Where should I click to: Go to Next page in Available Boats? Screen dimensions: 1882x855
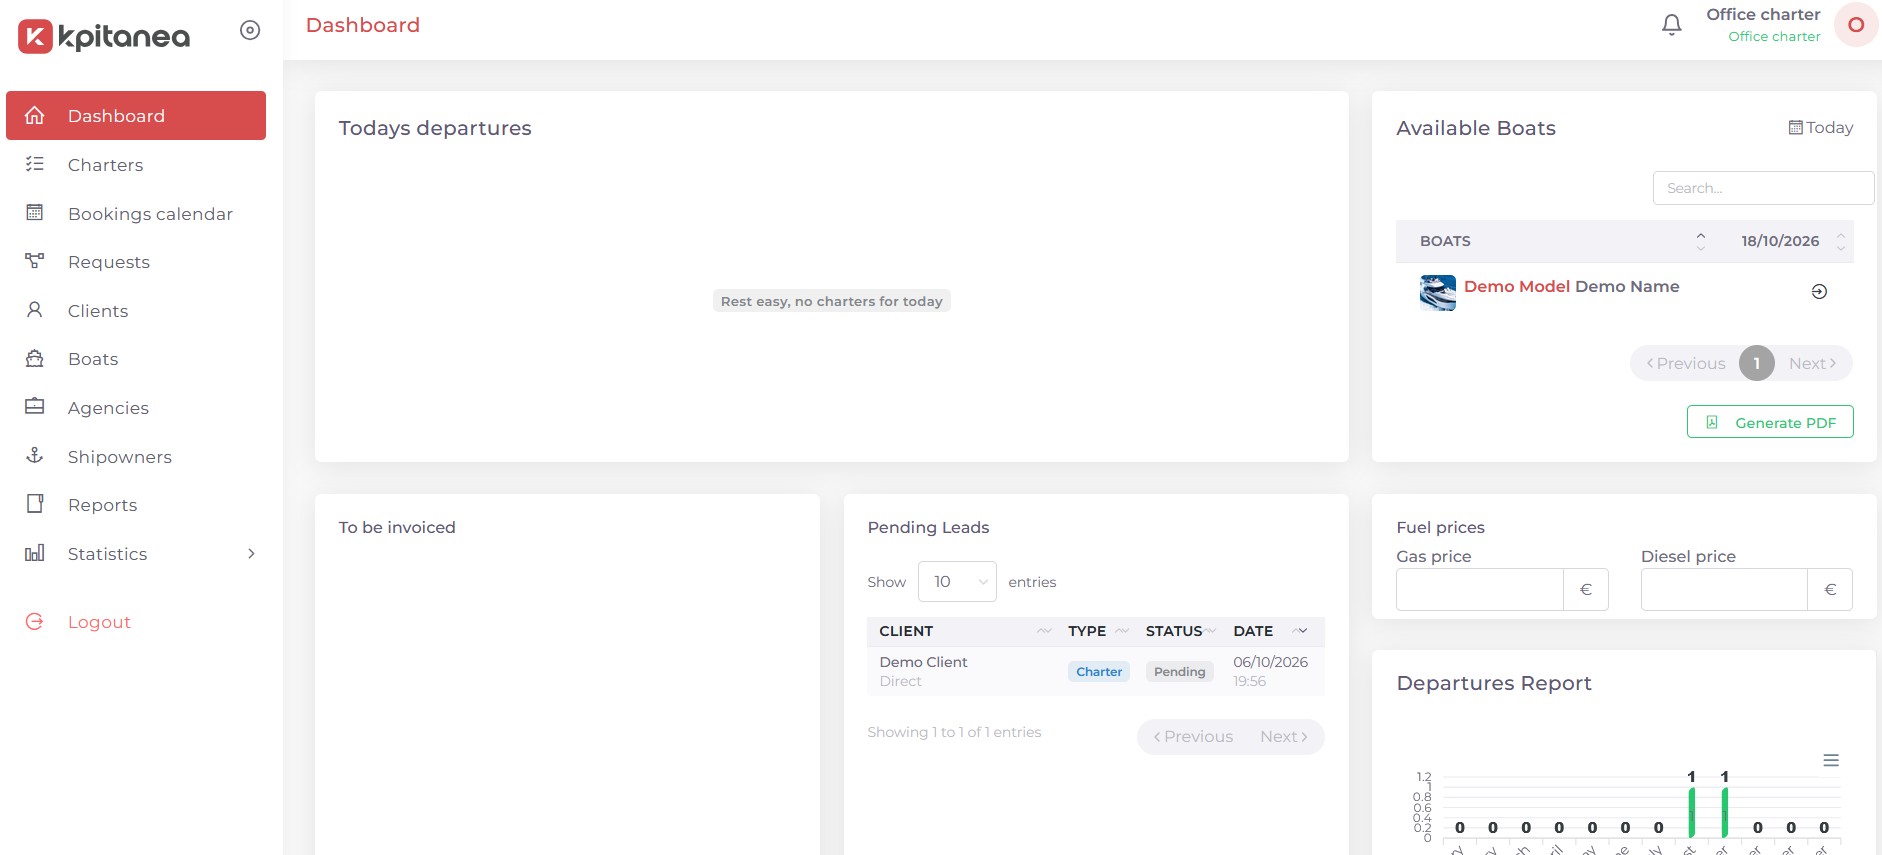tap(1812, 363)
